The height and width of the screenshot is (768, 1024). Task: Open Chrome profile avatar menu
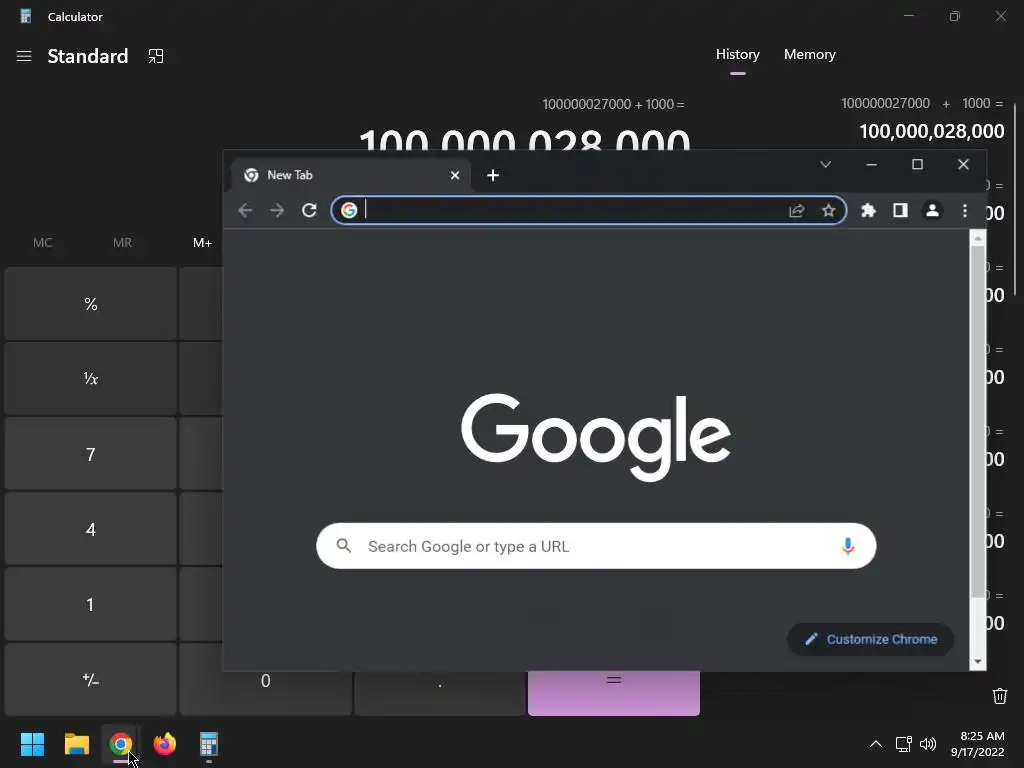(932, 210)
